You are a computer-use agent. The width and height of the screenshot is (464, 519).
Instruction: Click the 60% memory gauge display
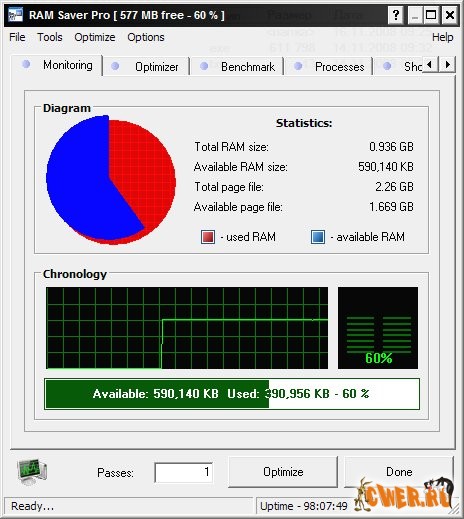tap(378, 328)
